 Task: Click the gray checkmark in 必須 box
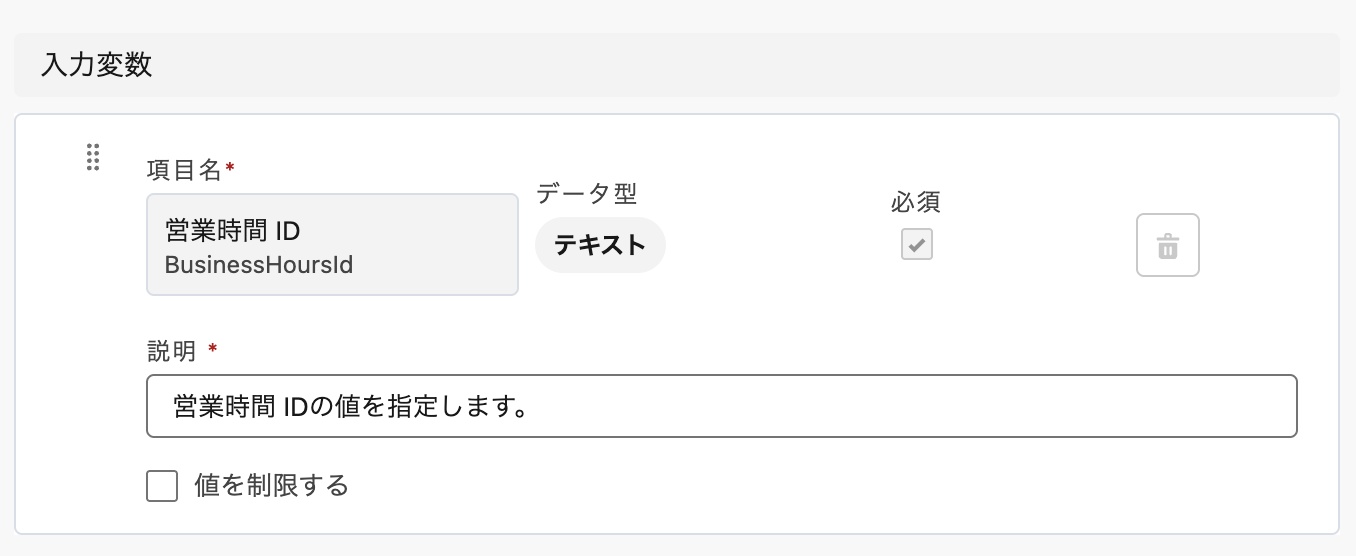coord(916,245)
